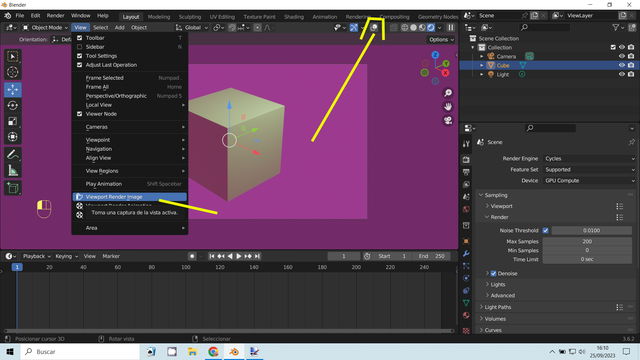Open the Tool properties tab icon

(466, 144)
